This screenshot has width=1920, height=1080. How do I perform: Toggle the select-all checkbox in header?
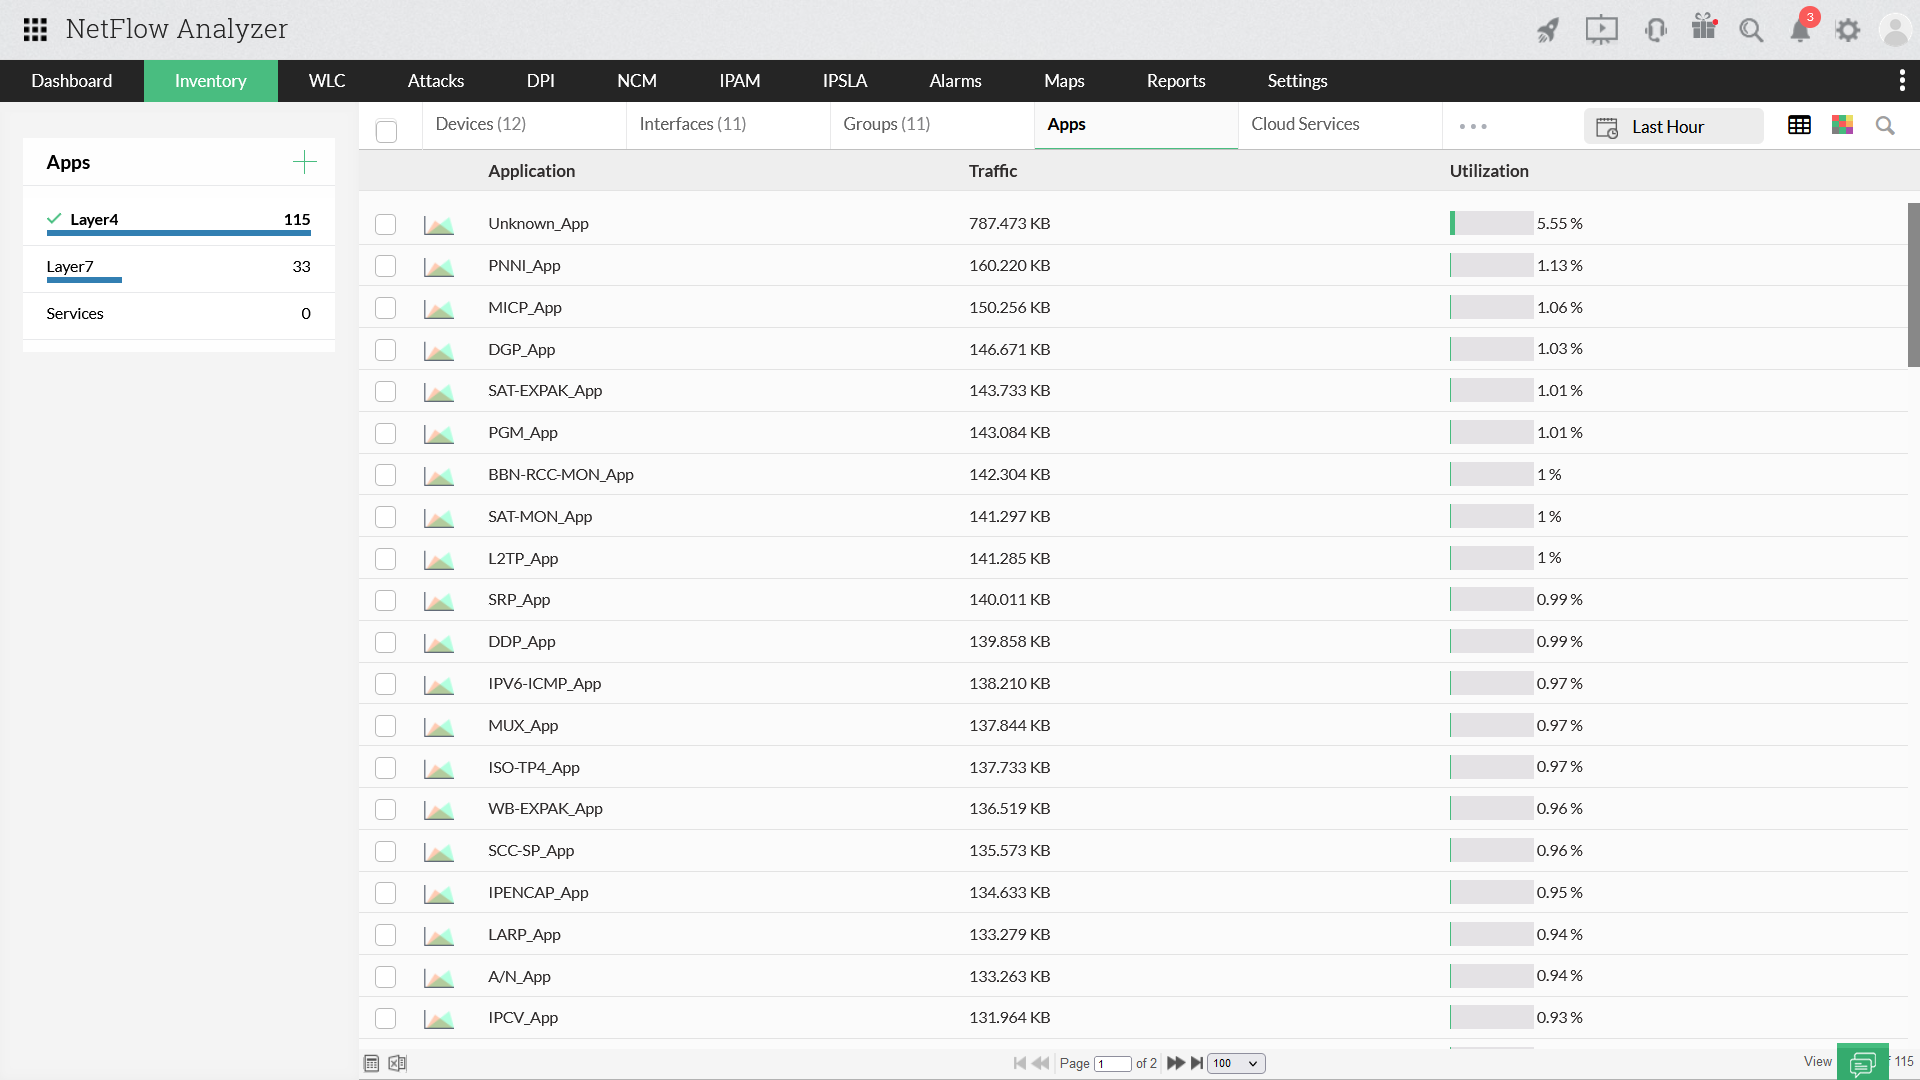coord(386,131)
